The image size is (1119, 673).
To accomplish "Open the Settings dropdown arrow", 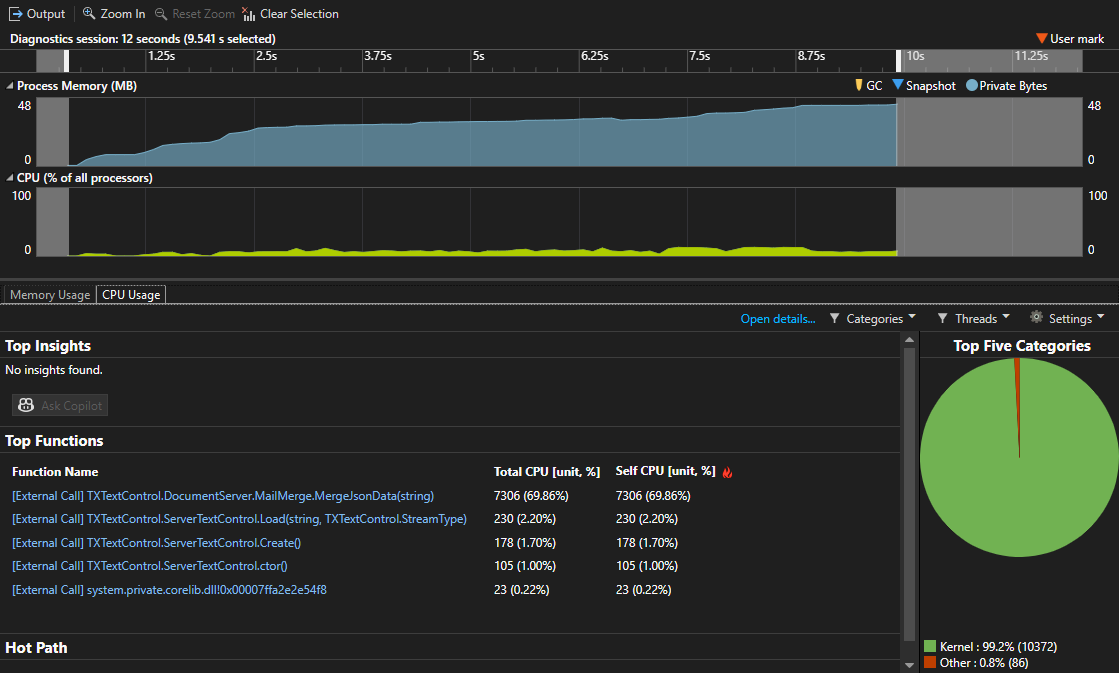I will [x=1101, y=318].
